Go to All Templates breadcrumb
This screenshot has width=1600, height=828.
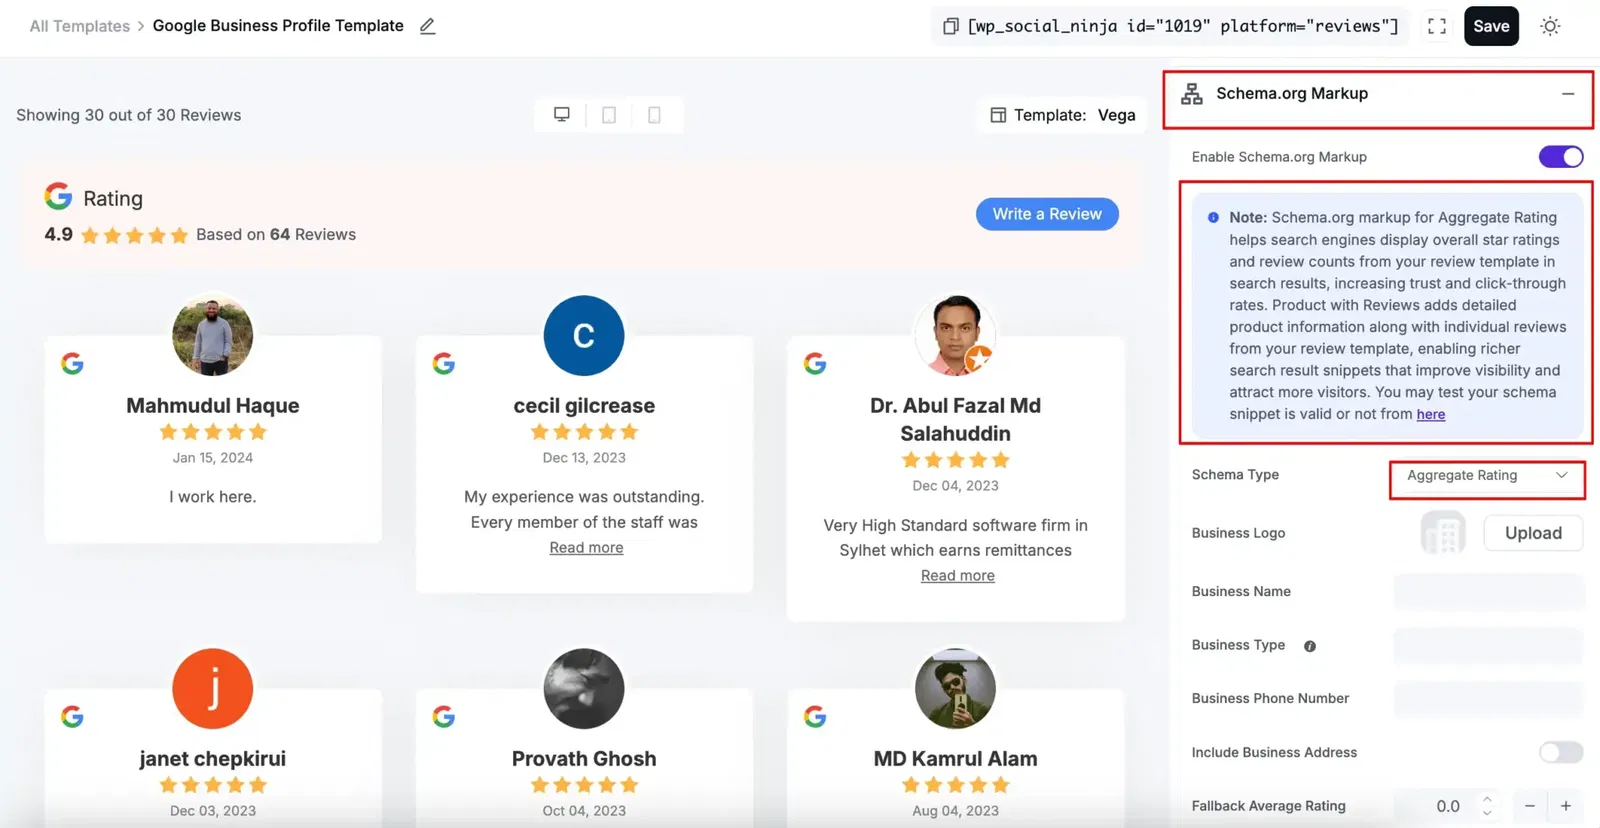79,26
